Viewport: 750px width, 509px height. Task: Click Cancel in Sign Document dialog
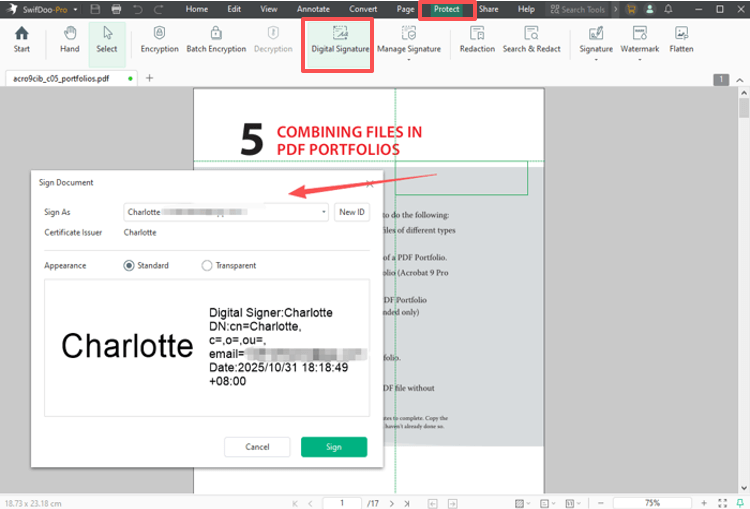click(x=257, y=447)
